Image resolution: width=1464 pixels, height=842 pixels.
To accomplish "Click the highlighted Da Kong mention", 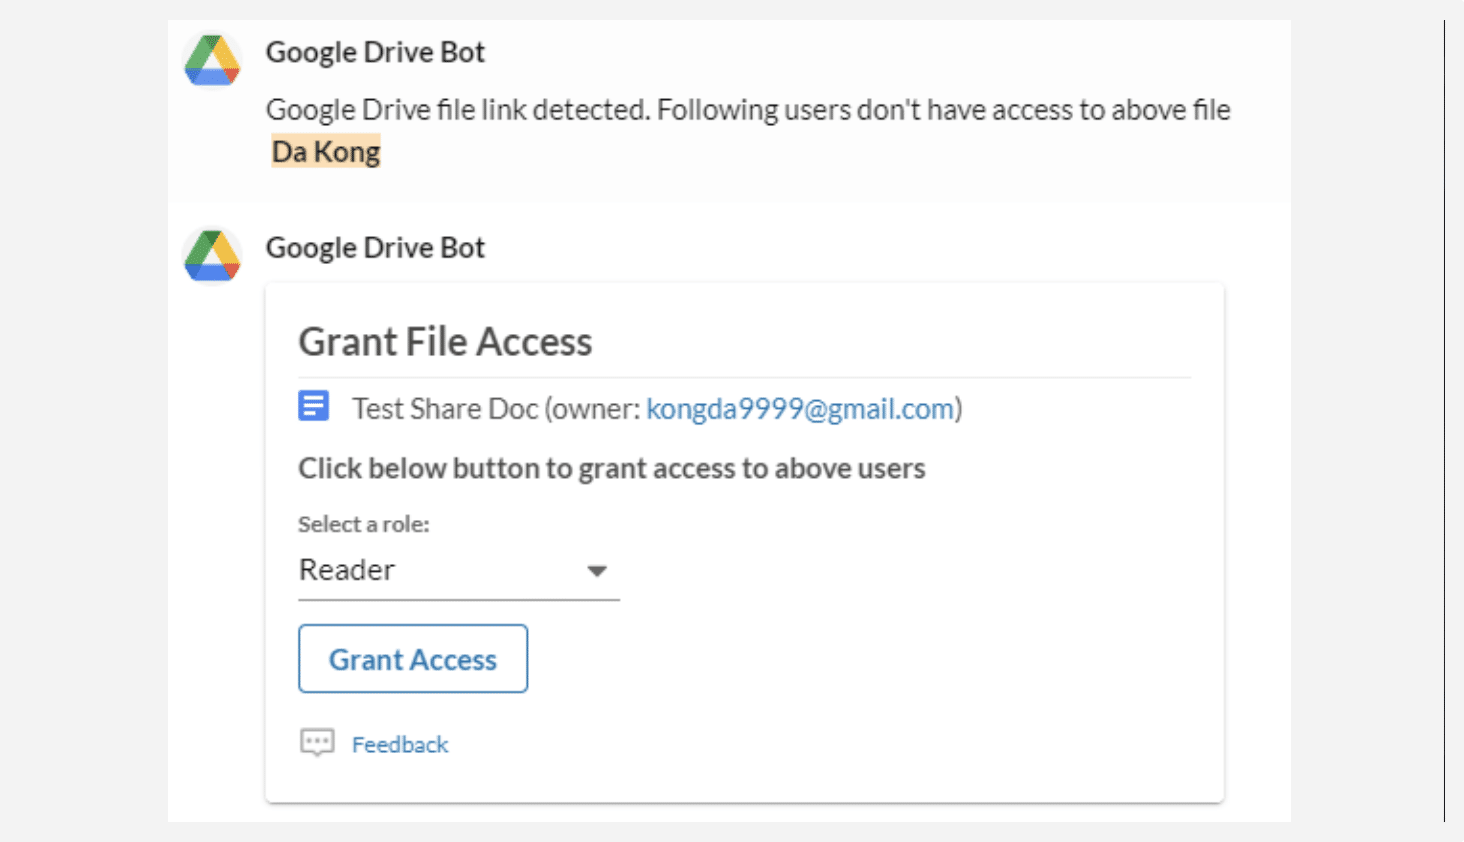I will 326,152.
